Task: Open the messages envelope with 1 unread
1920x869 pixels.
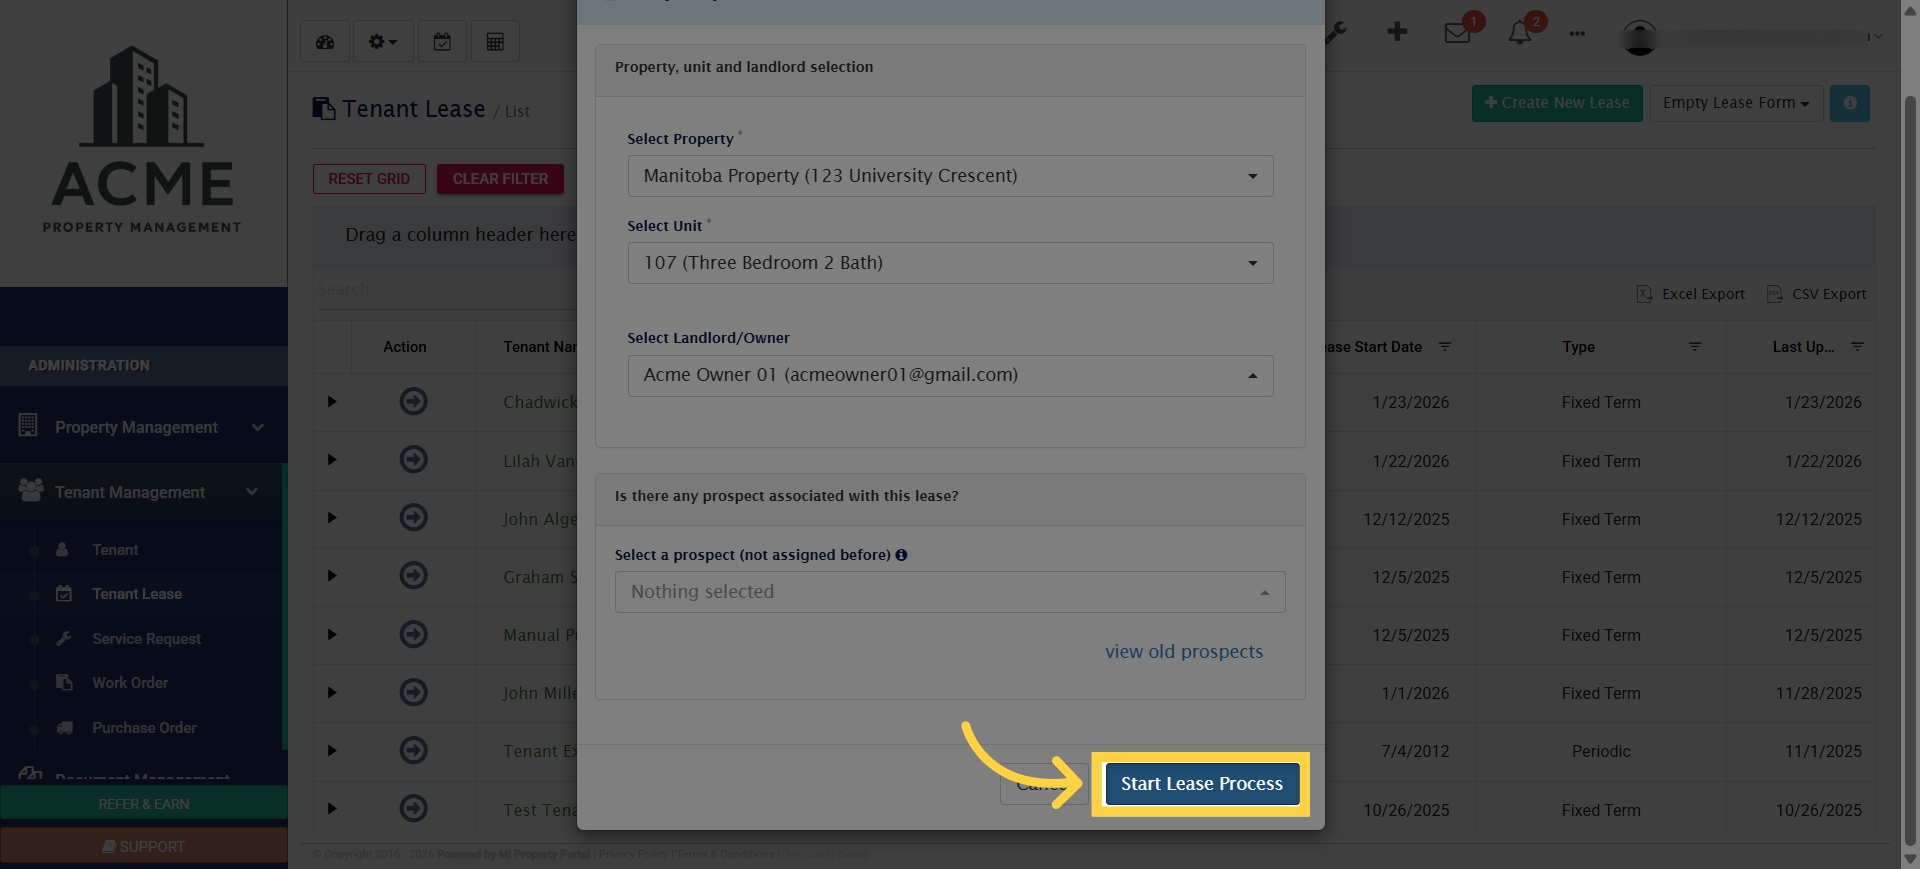Action: tap(1458, 32)
